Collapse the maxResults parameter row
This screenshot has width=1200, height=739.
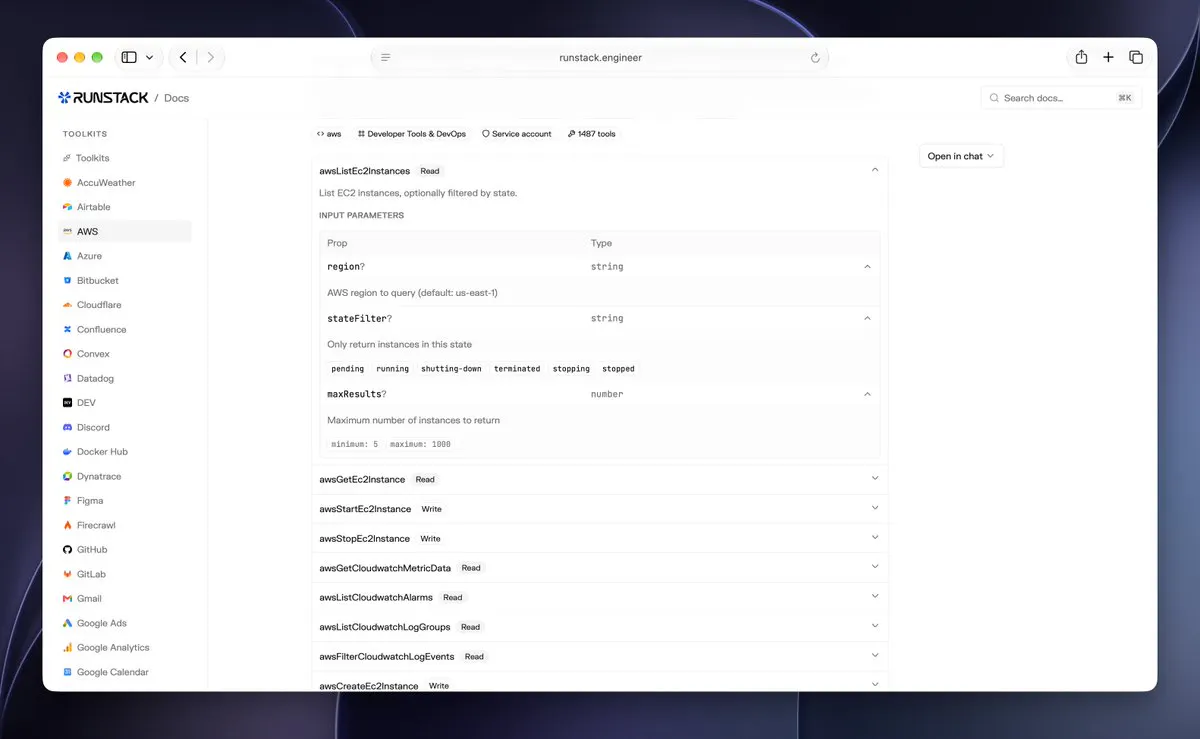(x=867, y=394)
